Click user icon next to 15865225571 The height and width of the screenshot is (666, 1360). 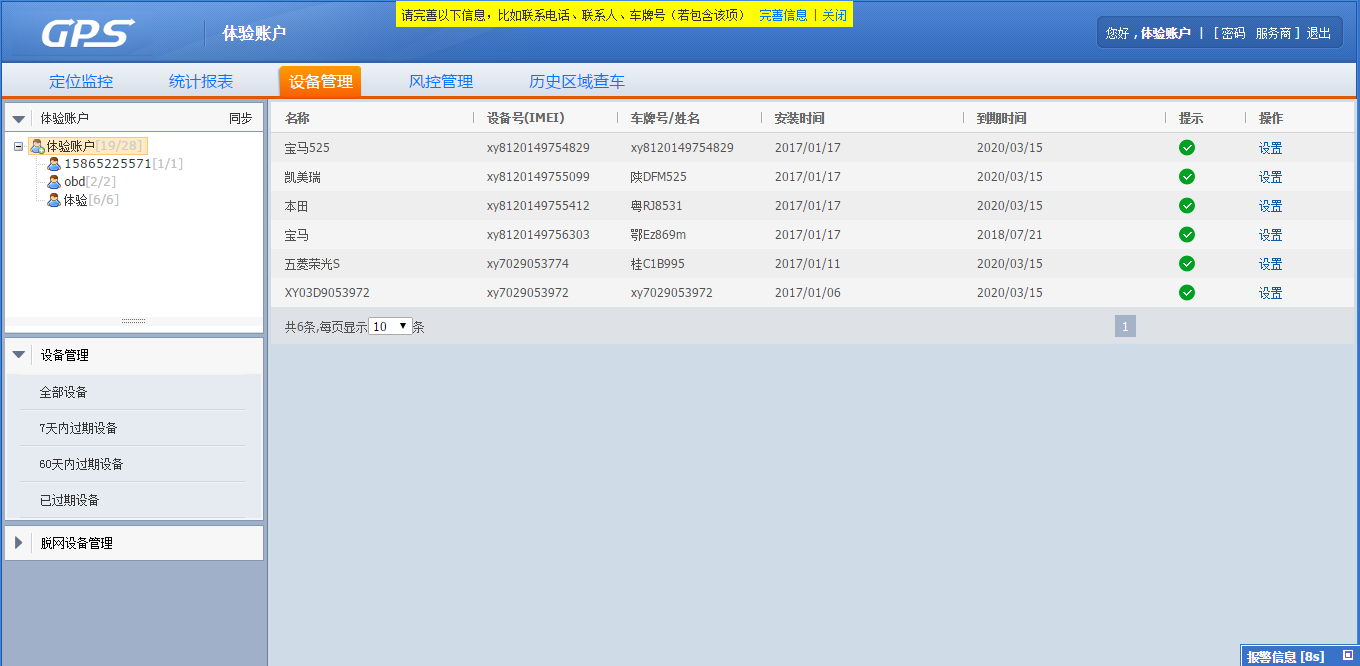[54, 164]
